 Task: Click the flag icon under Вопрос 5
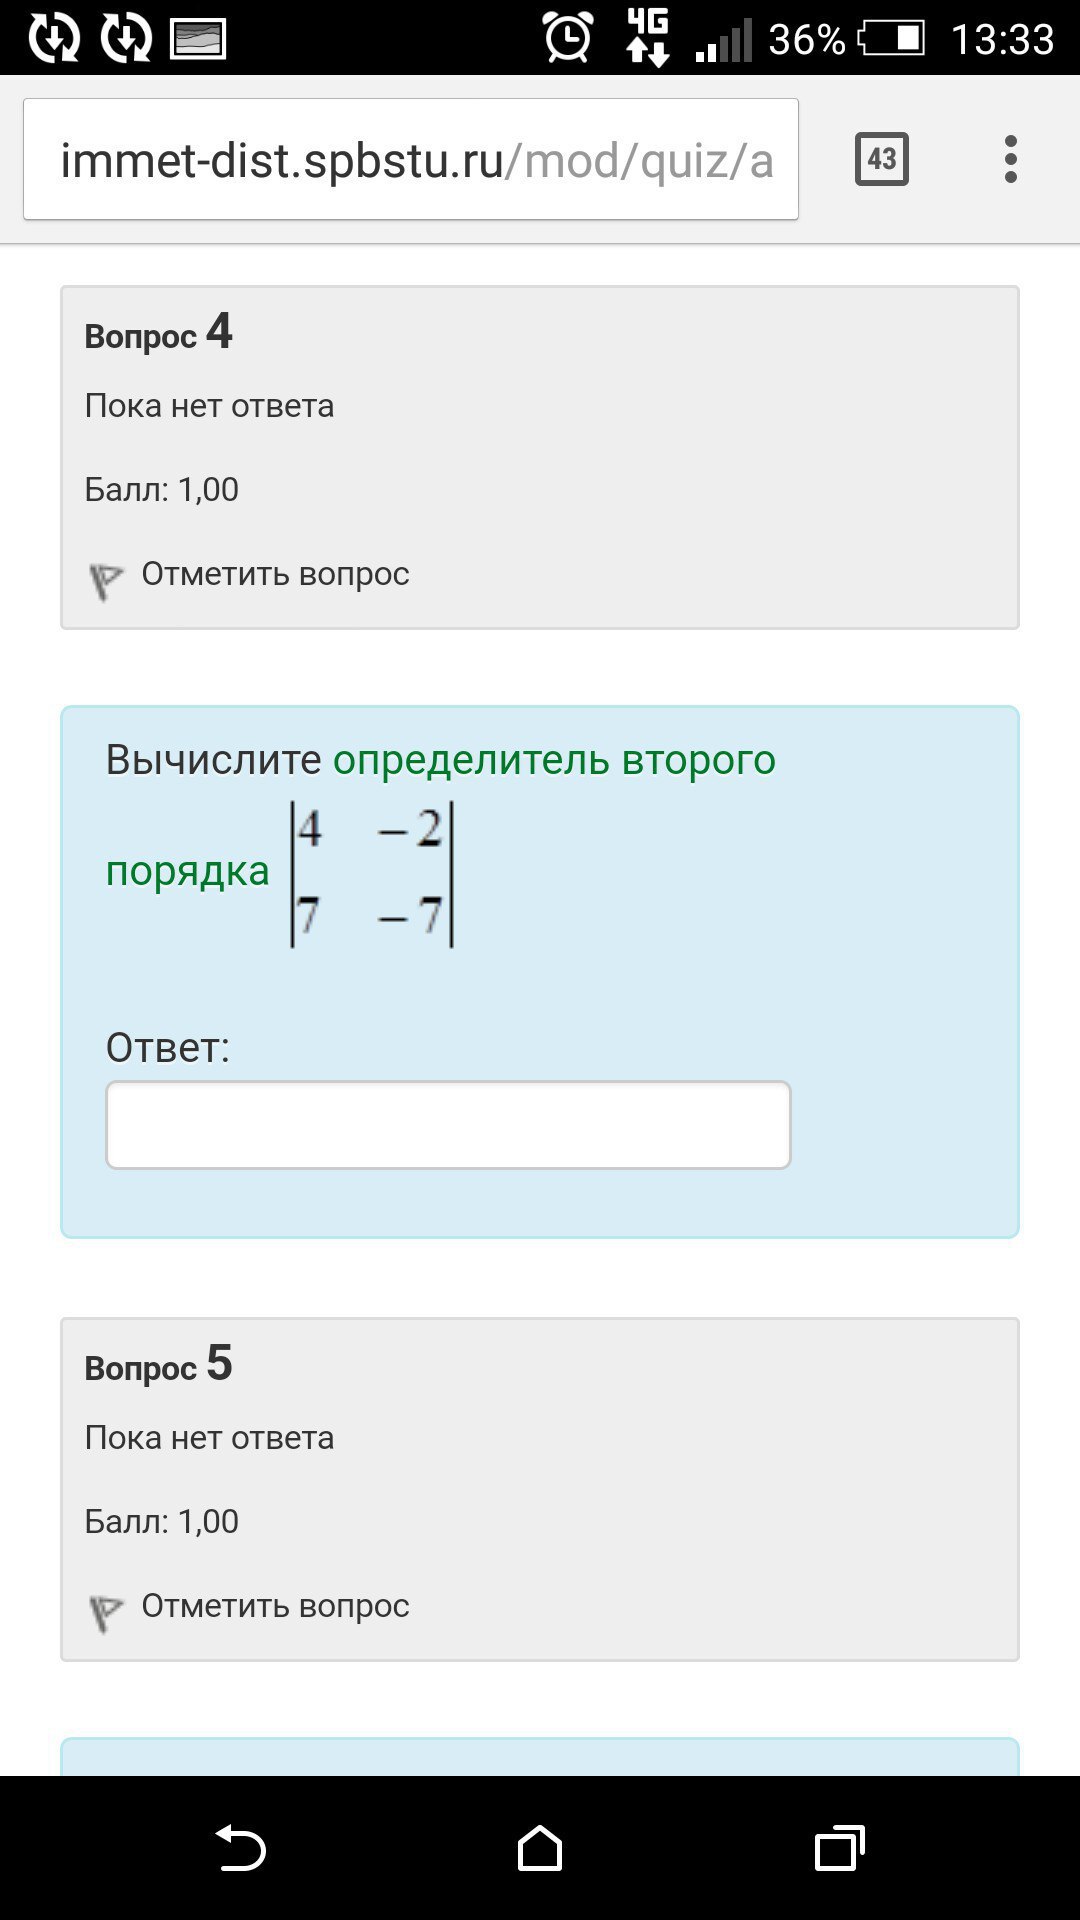click(105, 1612)
